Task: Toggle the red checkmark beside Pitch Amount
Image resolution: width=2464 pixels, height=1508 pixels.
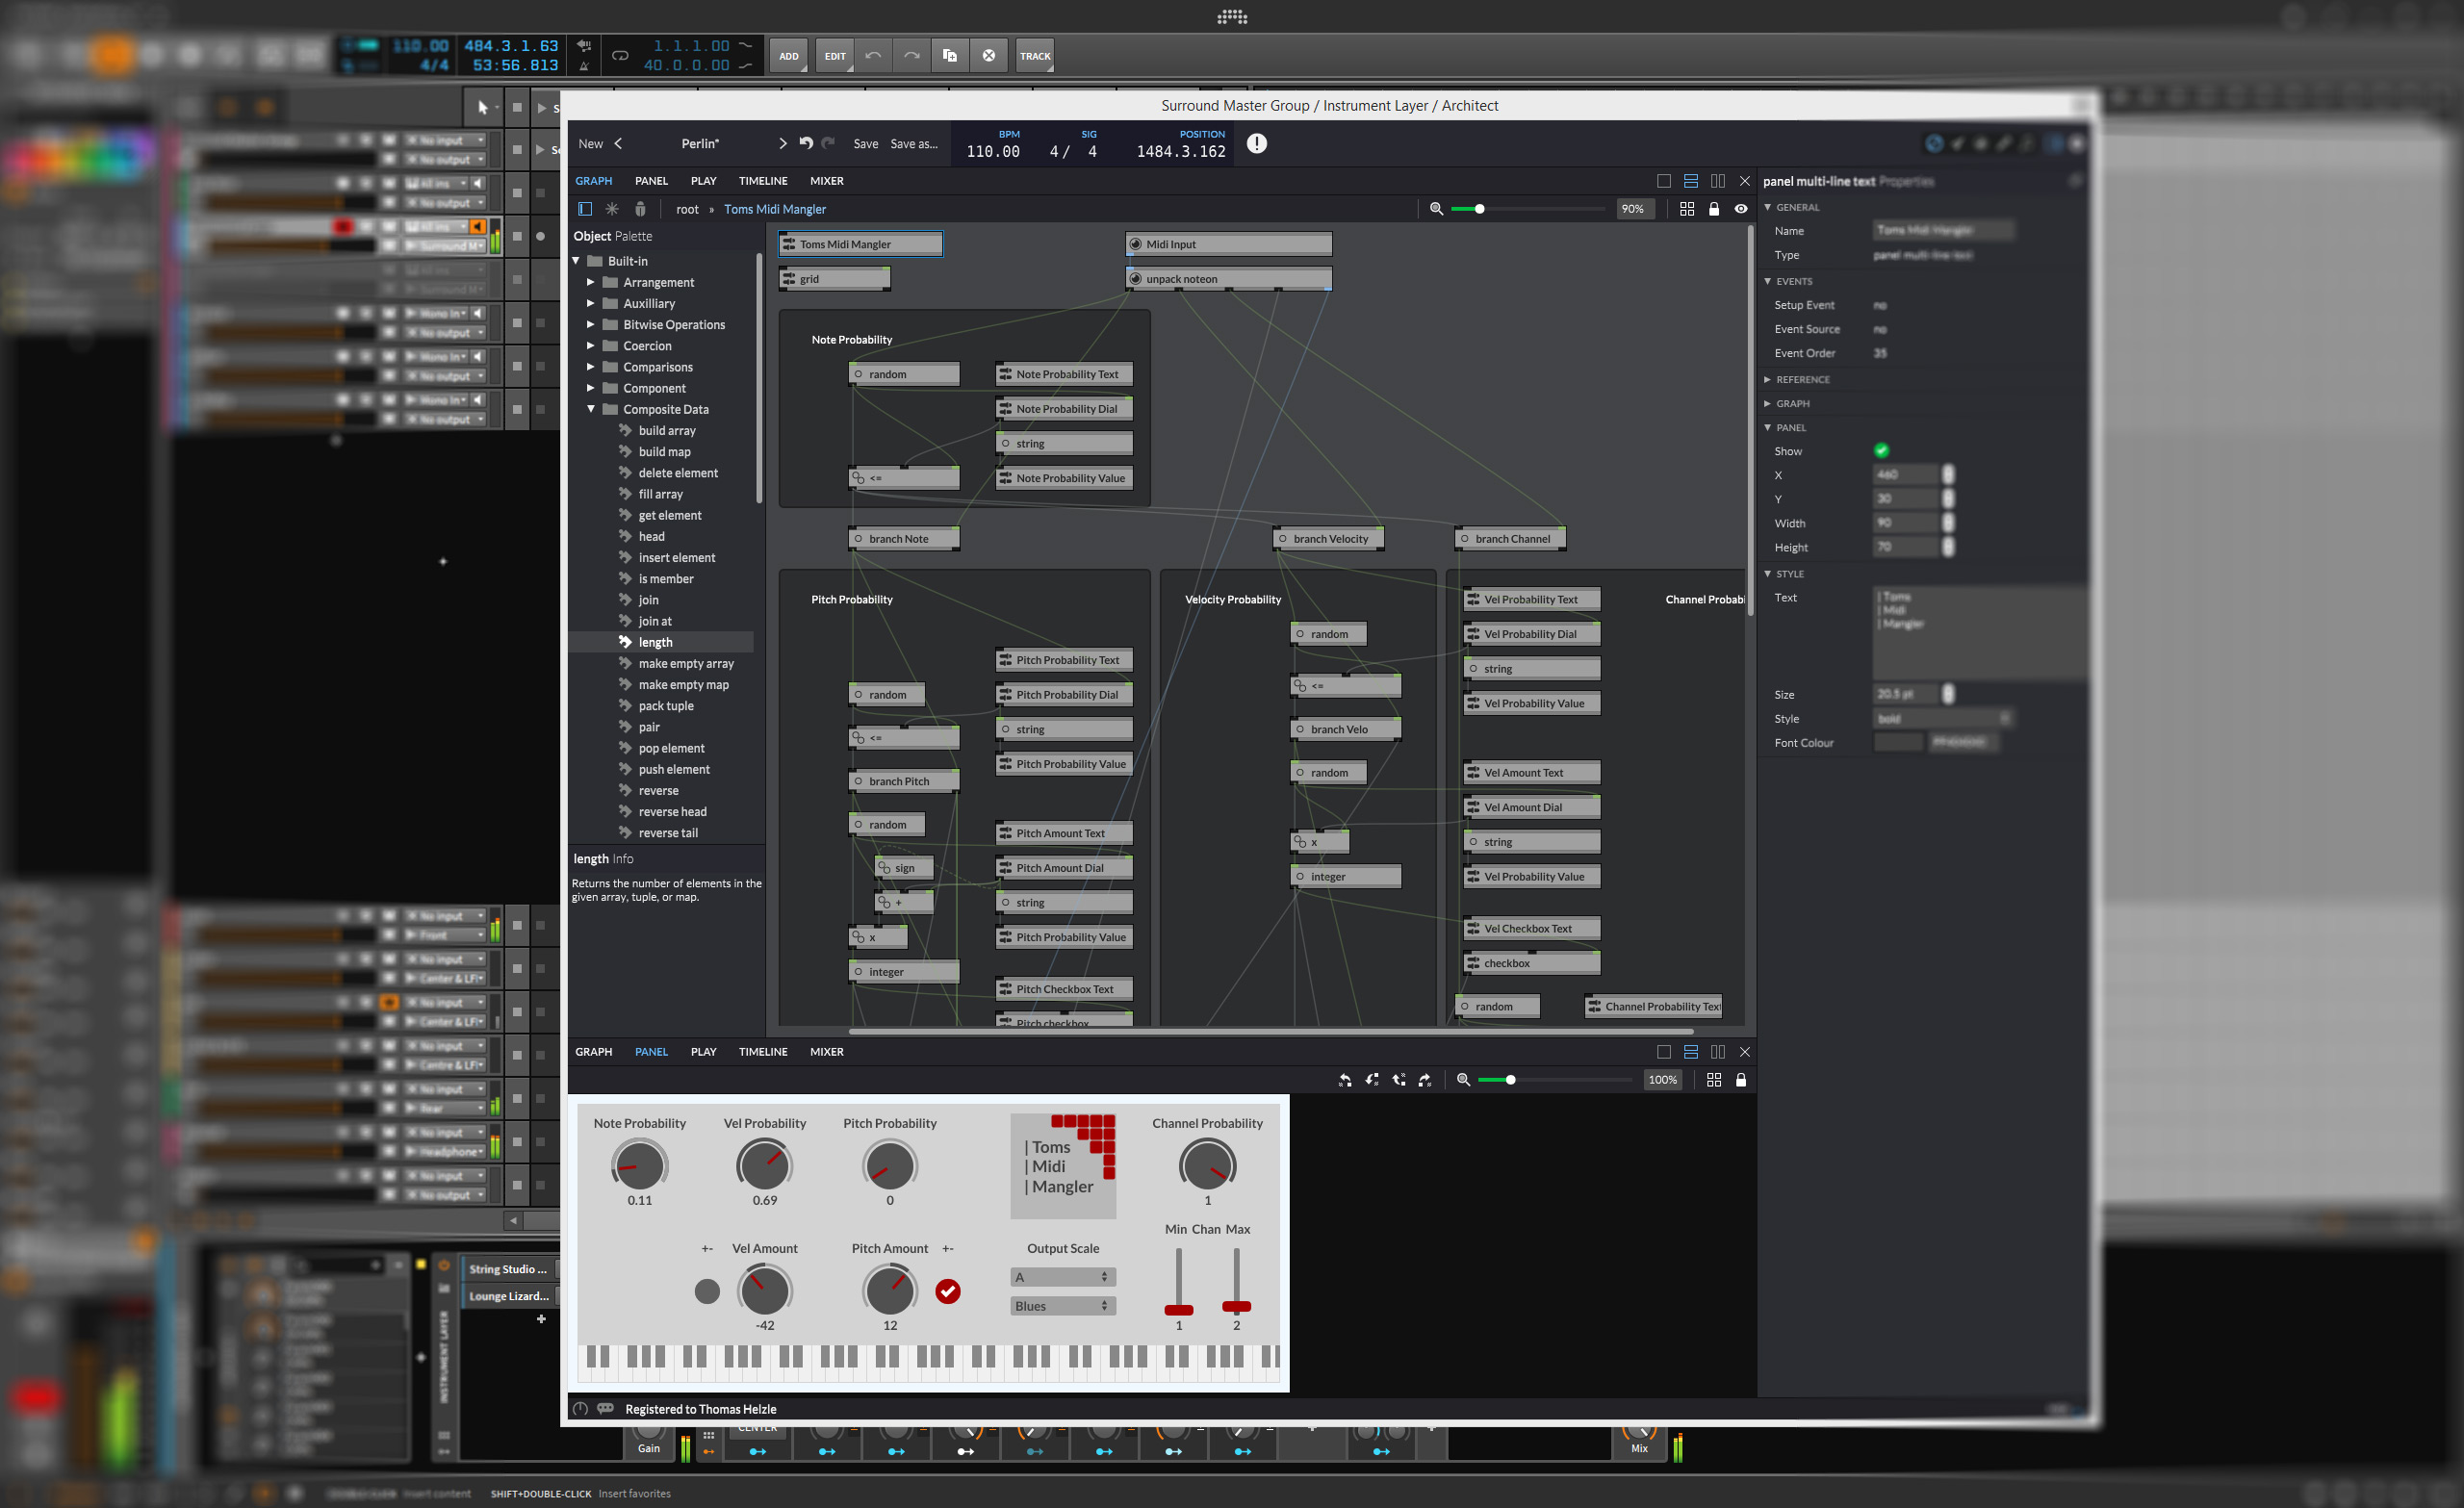Action: click(948, 1292)
